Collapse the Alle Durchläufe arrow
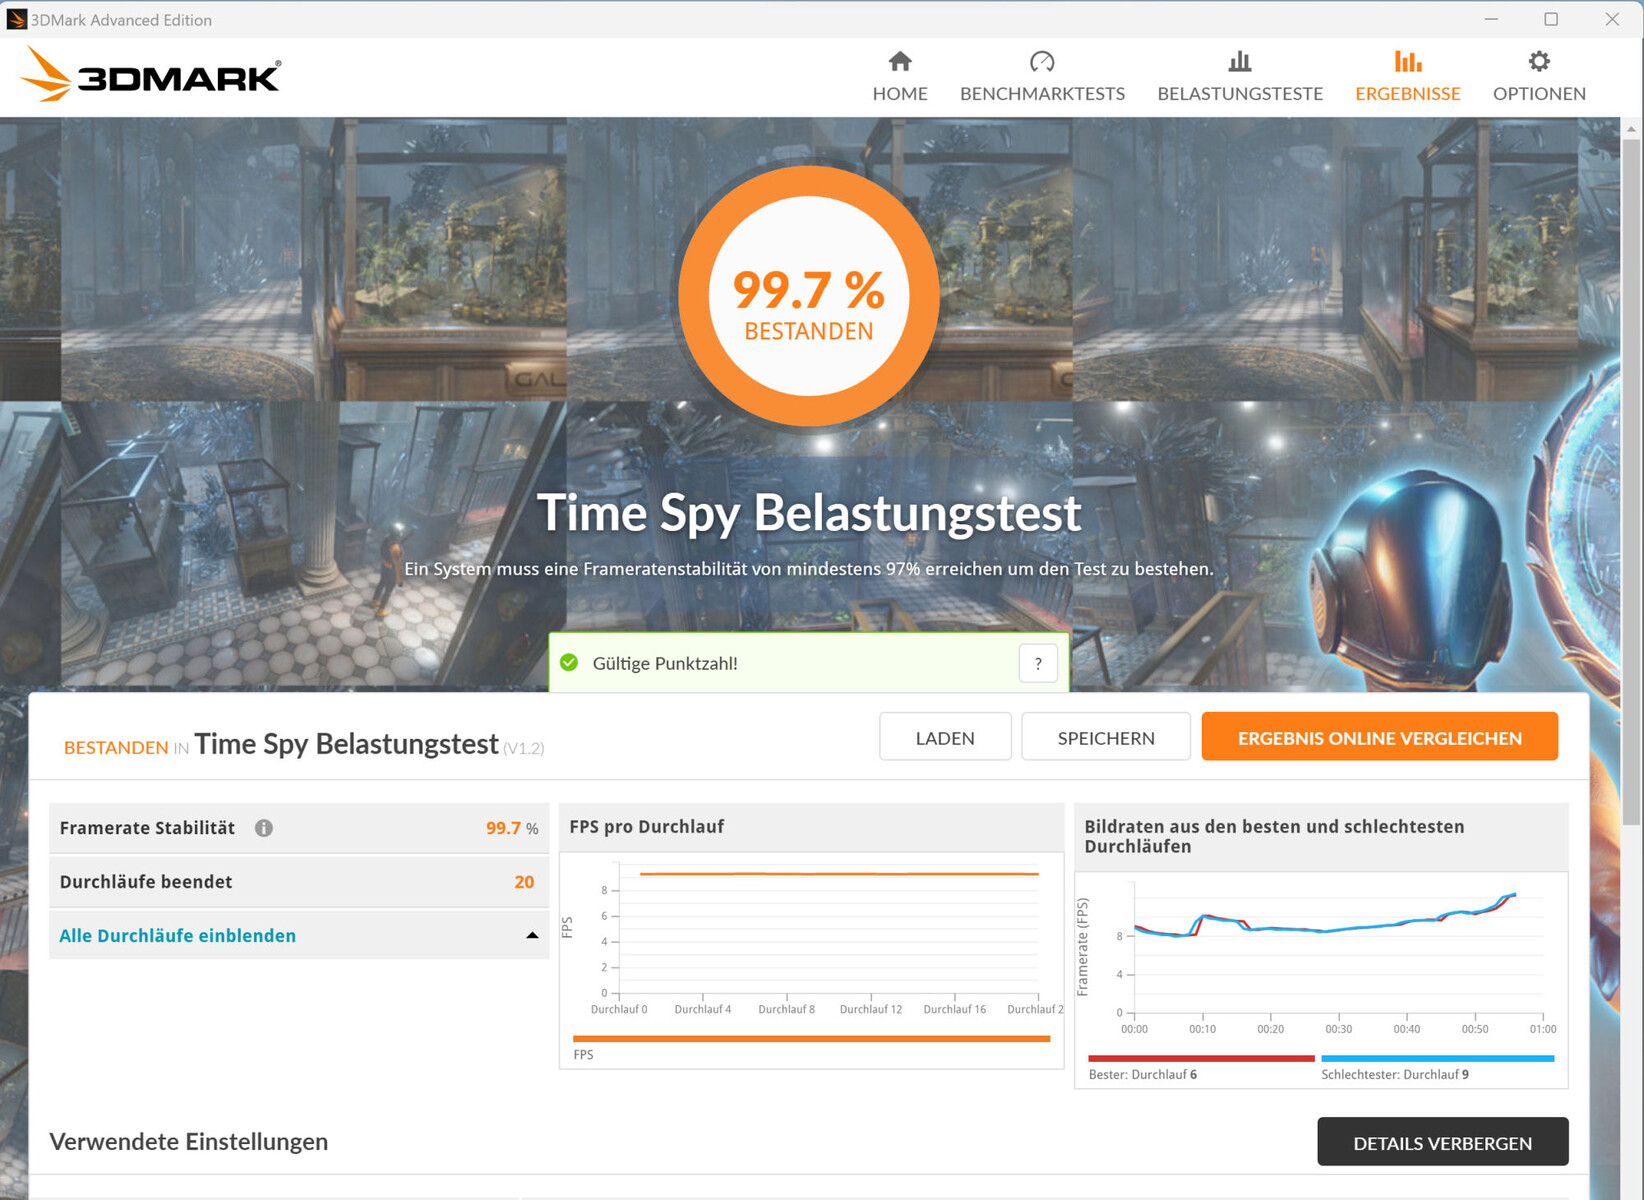Image resolution: width=1644 pixels, height=1200 pixels. [532, 935]
